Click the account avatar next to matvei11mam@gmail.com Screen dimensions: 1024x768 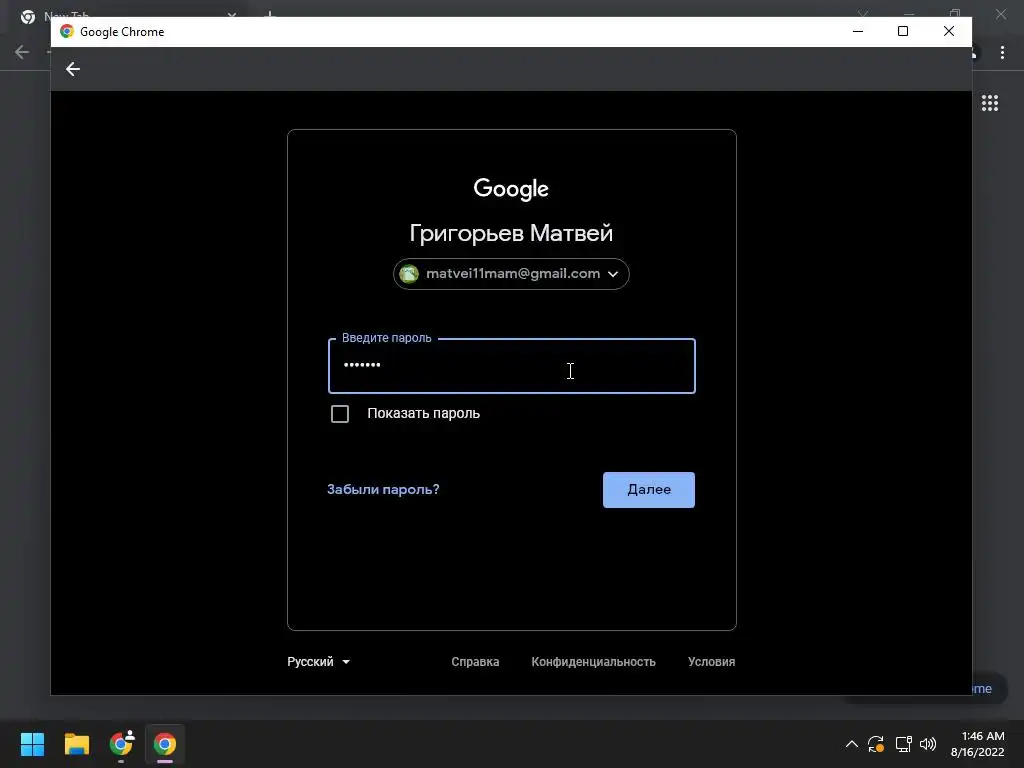pyautogui.click(x=409, y=274)
